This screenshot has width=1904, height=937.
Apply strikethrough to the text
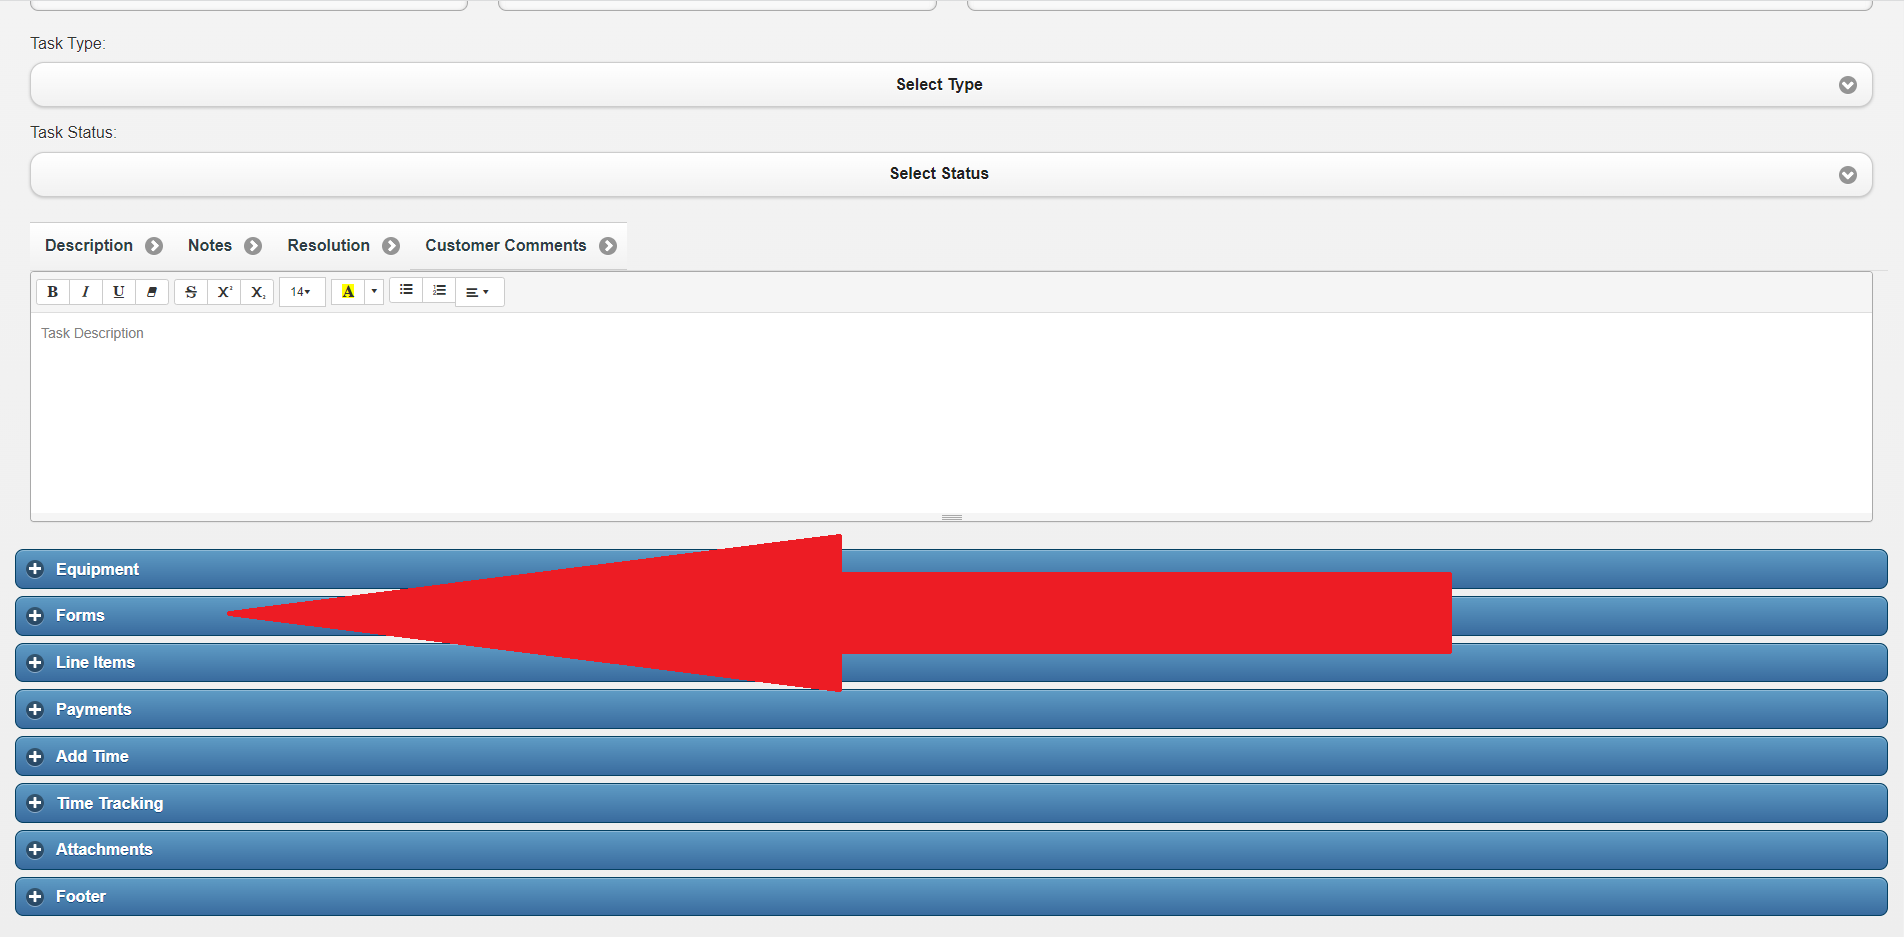pyautogui.click(x=191, y=292)
